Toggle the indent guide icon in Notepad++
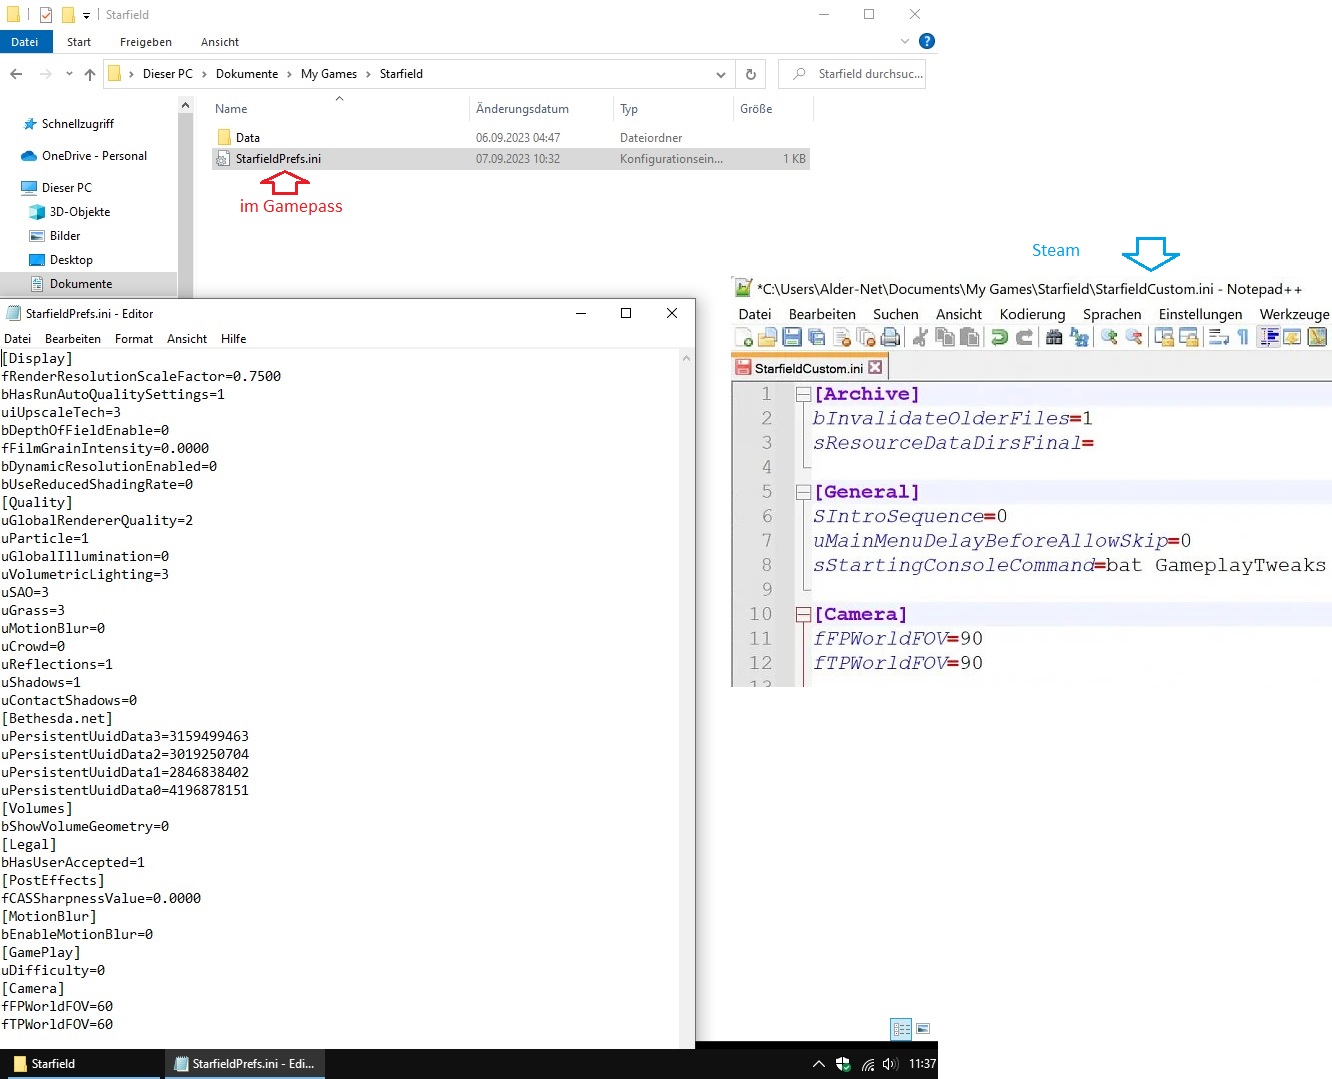The image size is (1332, 1079). (x=1269, y=337)
